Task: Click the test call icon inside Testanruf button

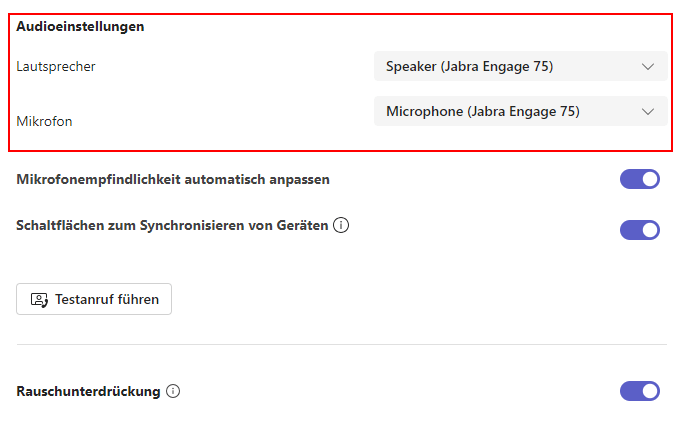Action: pyautogui.click(x=39, y=300)
